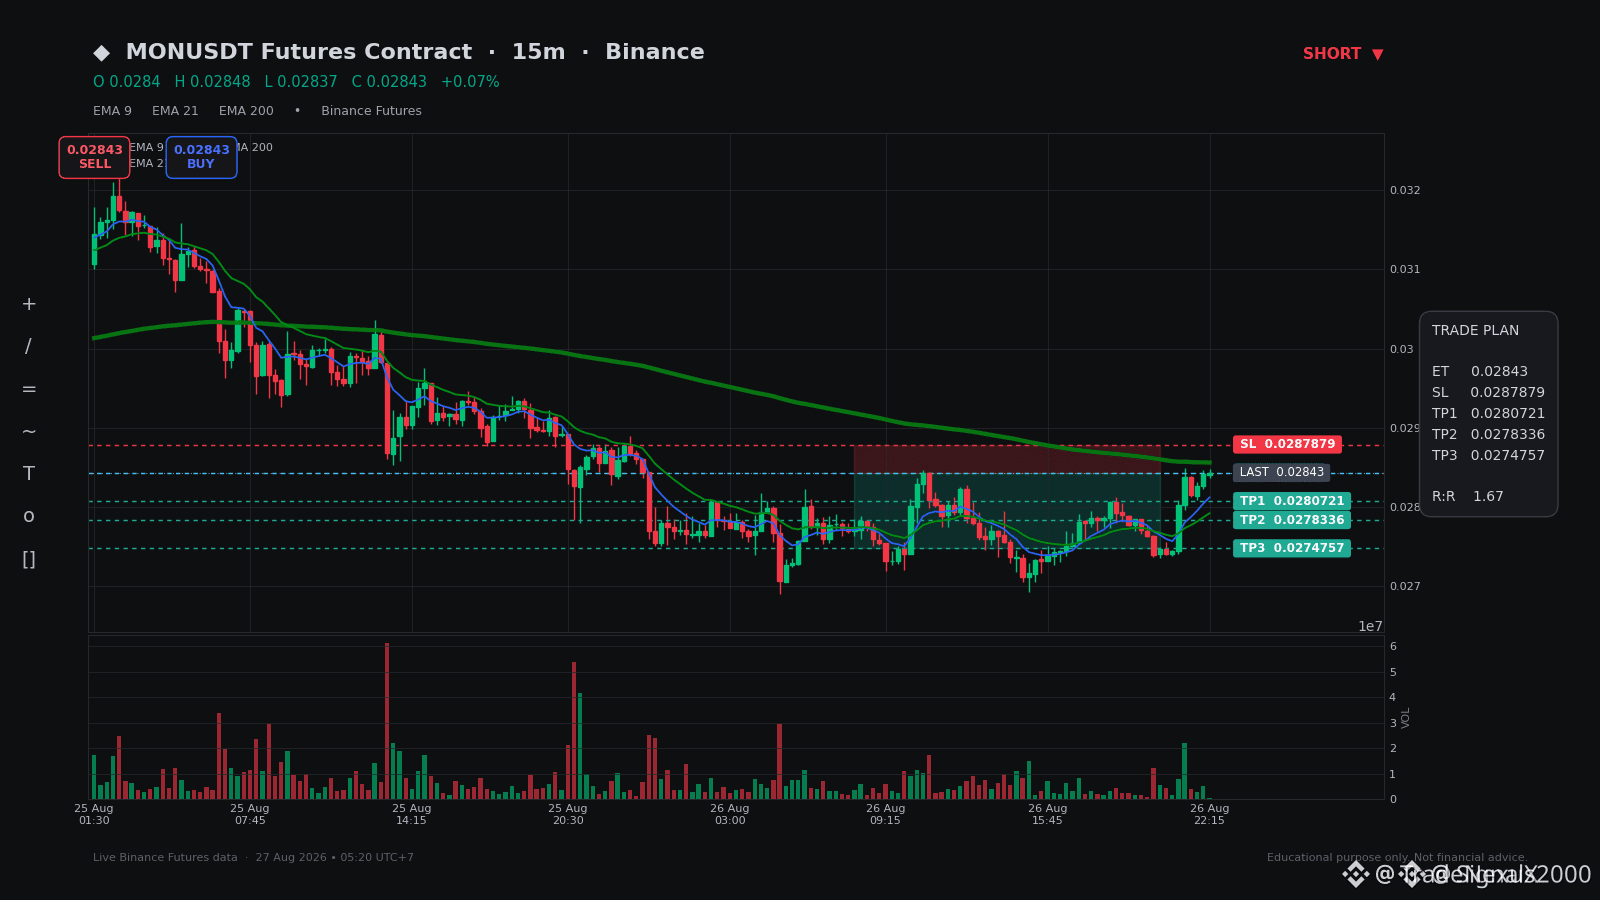The height and width of the screenshot is (900, 1600).
Task: Click the 25 Aug 14:15 time axis label
Action: click(x=412, y=814)
